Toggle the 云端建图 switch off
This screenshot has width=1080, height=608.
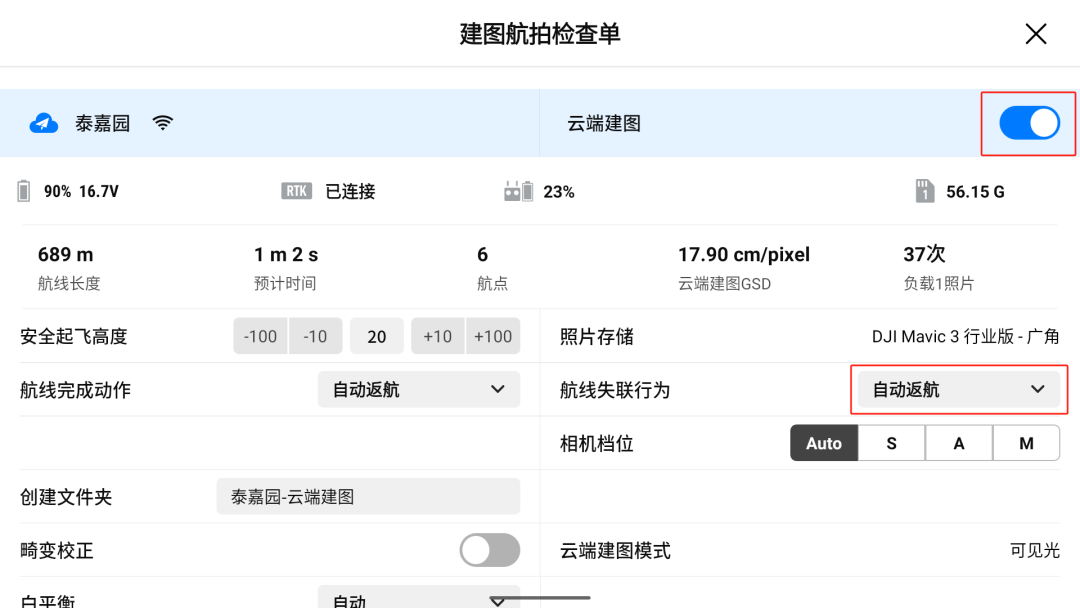(x=1029, y=123)
